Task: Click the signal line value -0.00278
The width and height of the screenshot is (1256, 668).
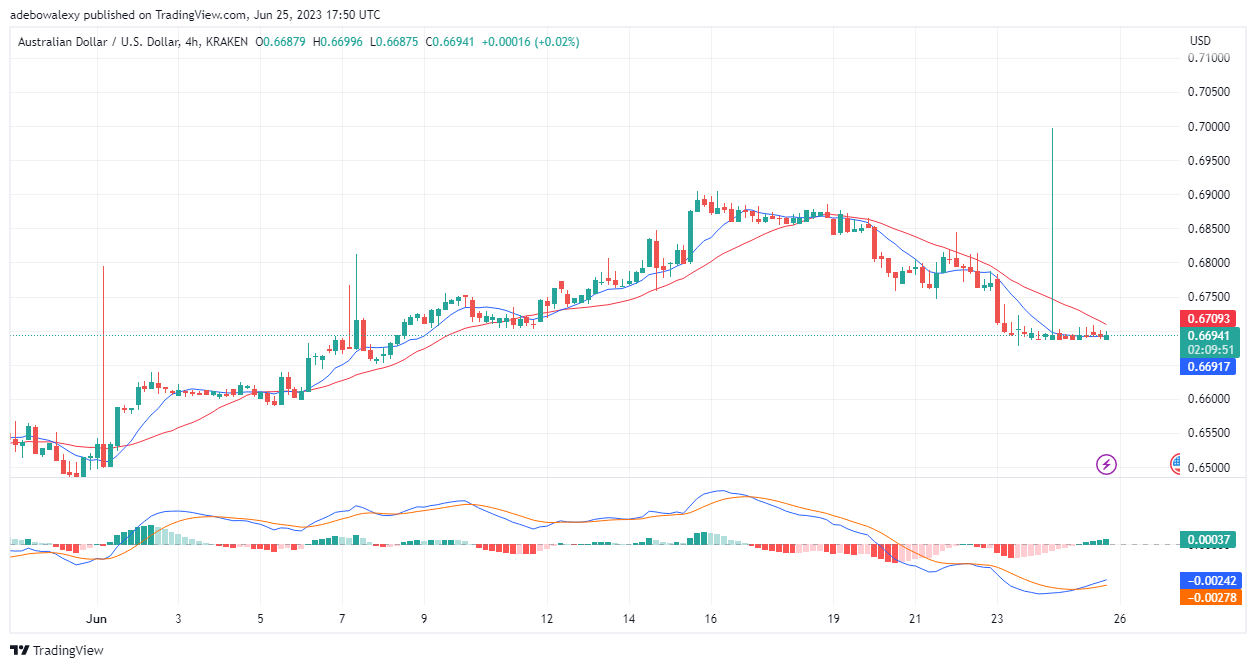Action: pos(1211,597)
